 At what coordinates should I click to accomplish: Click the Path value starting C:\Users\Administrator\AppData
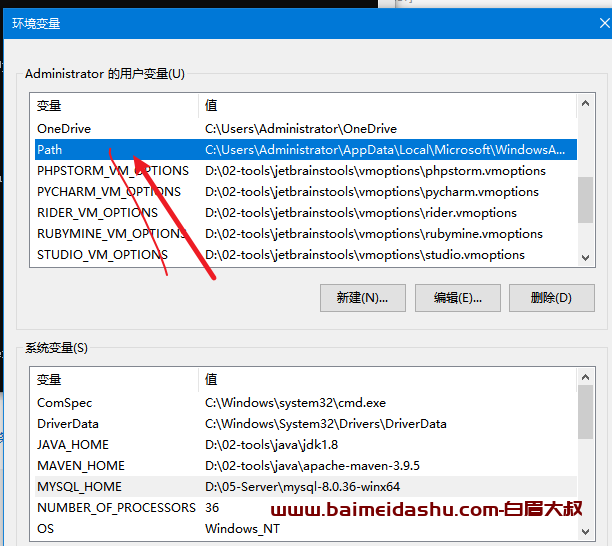coord(385,149)
